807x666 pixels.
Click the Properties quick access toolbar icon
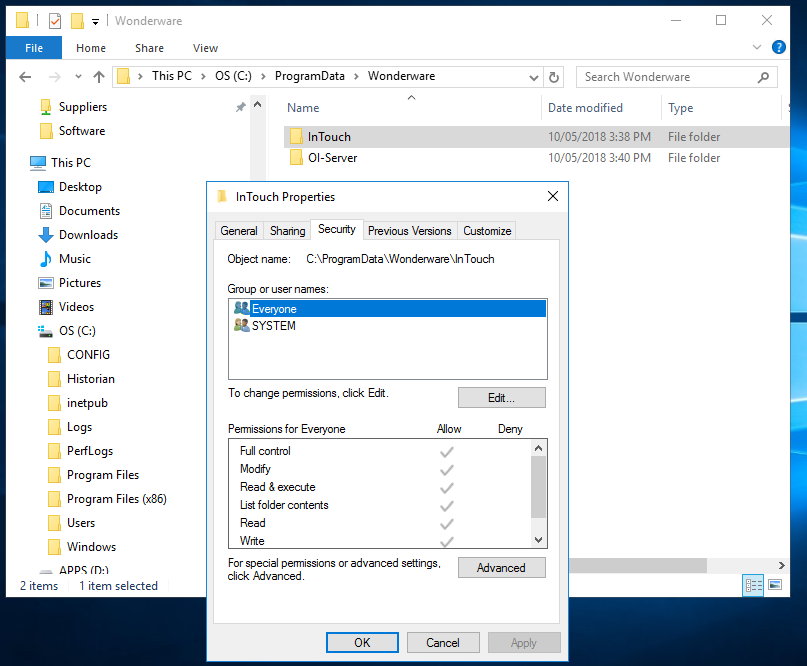point(55,21)
